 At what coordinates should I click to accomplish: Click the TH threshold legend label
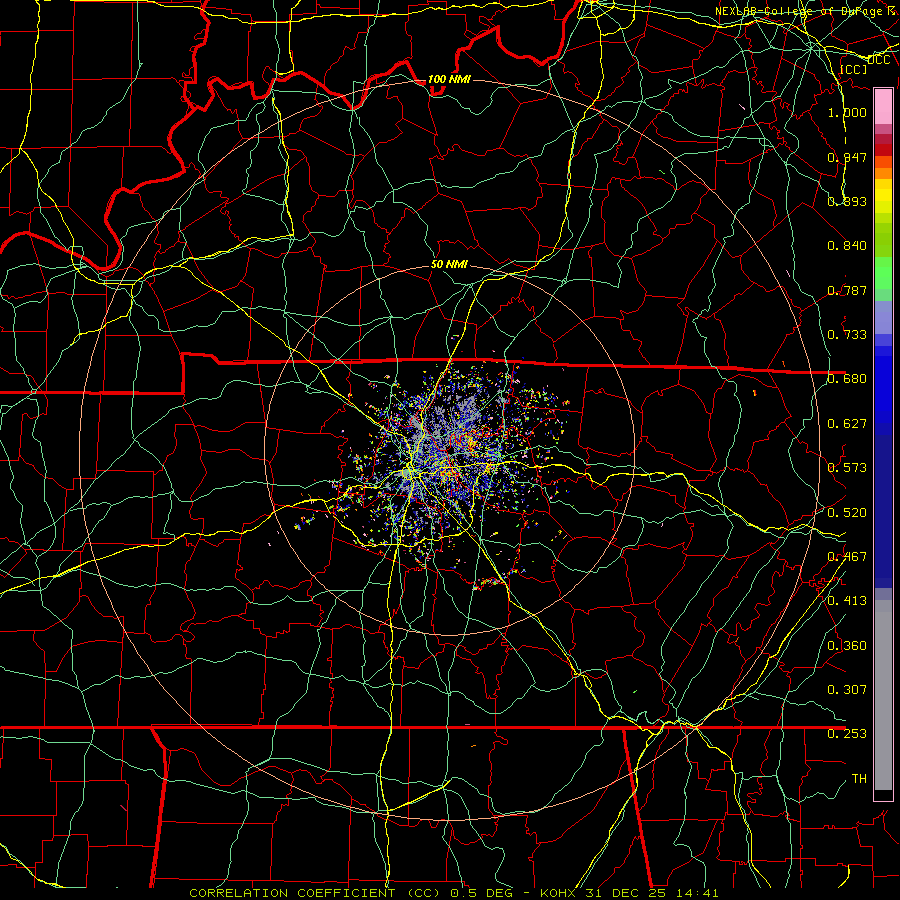click(859, 779)
